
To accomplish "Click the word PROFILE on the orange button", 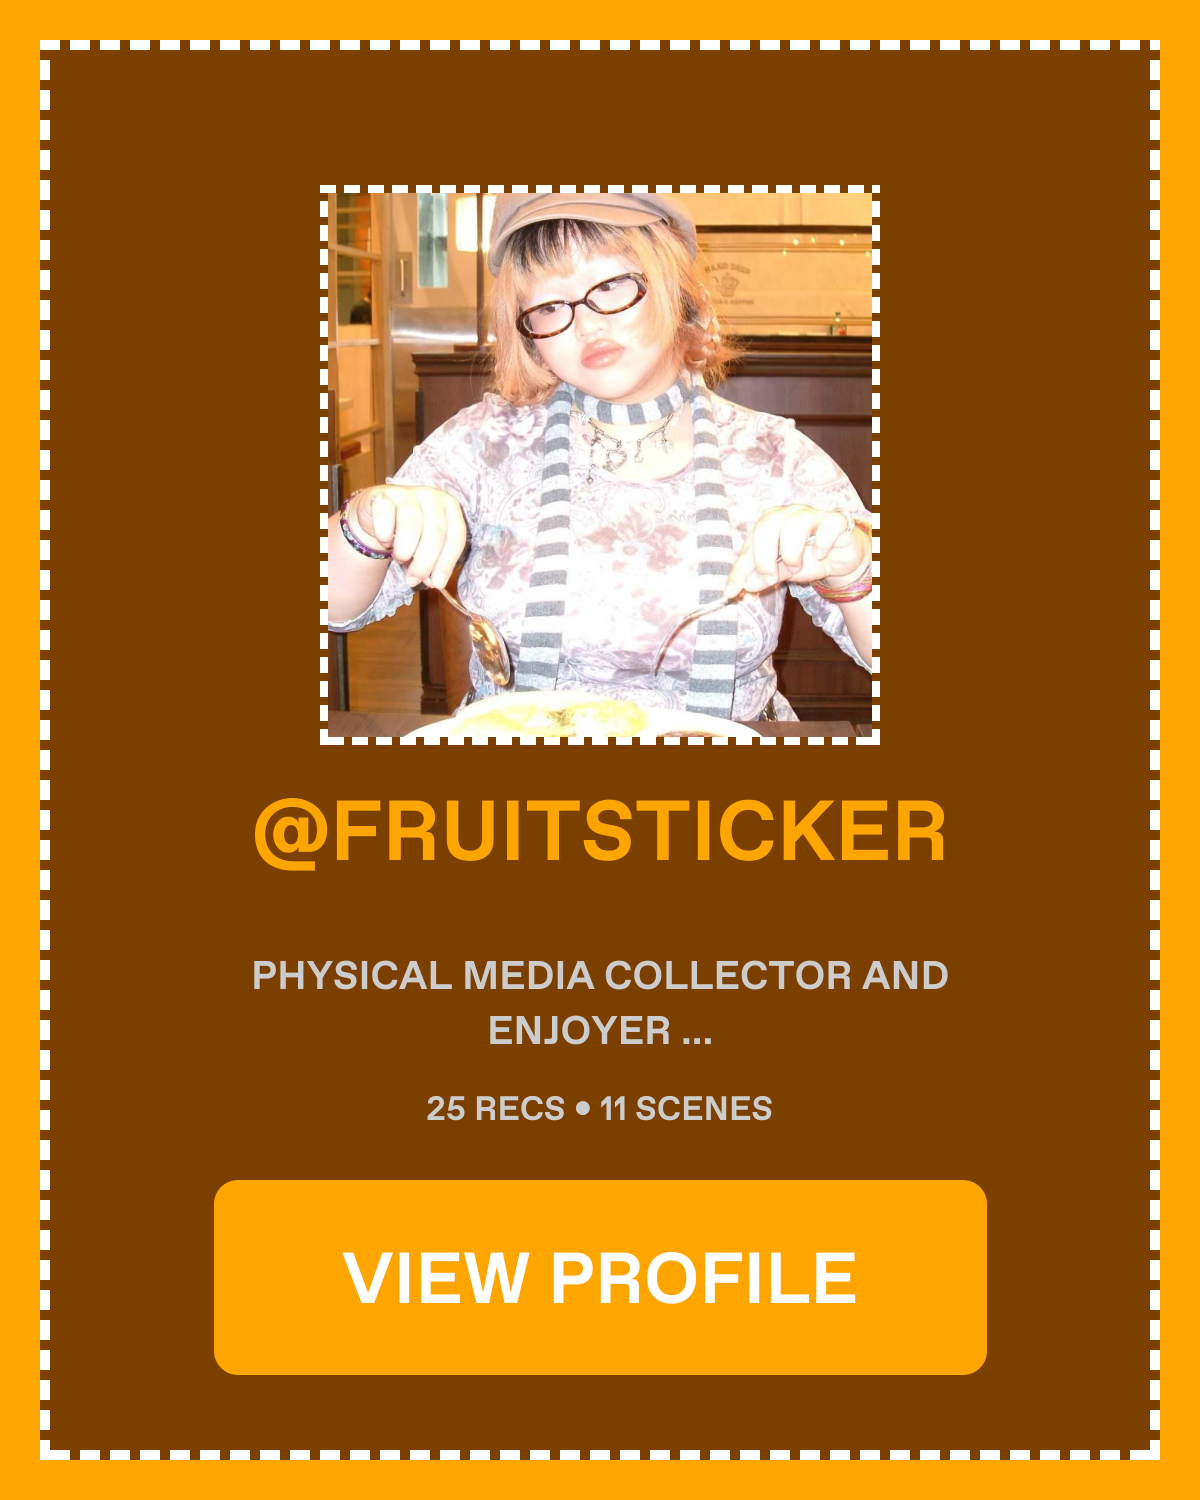I will point(704,1278).
